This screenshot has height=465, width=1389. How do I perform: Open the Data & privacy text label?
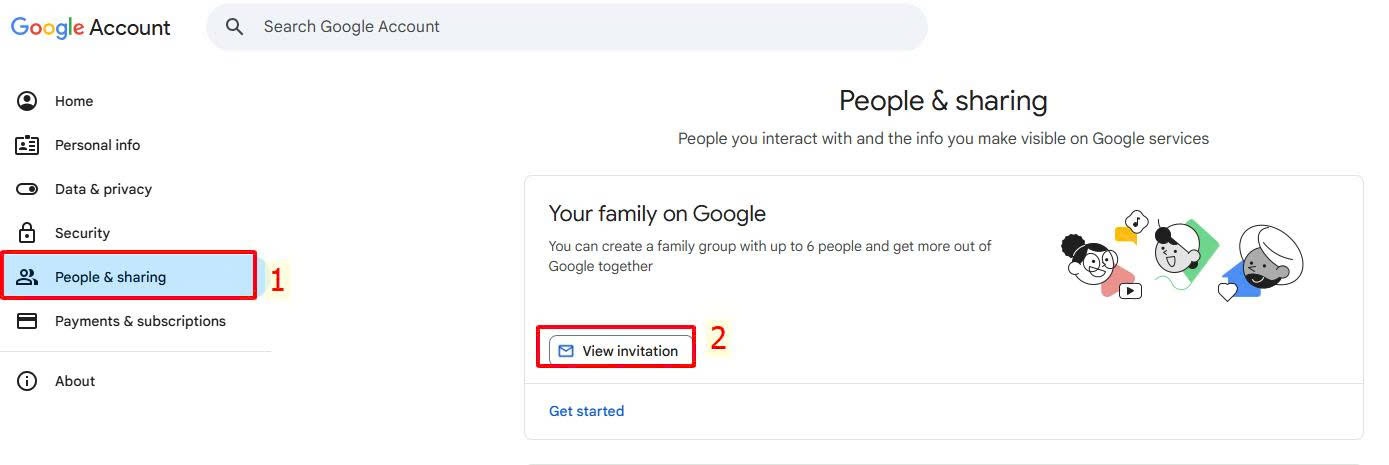click(103, 189)
